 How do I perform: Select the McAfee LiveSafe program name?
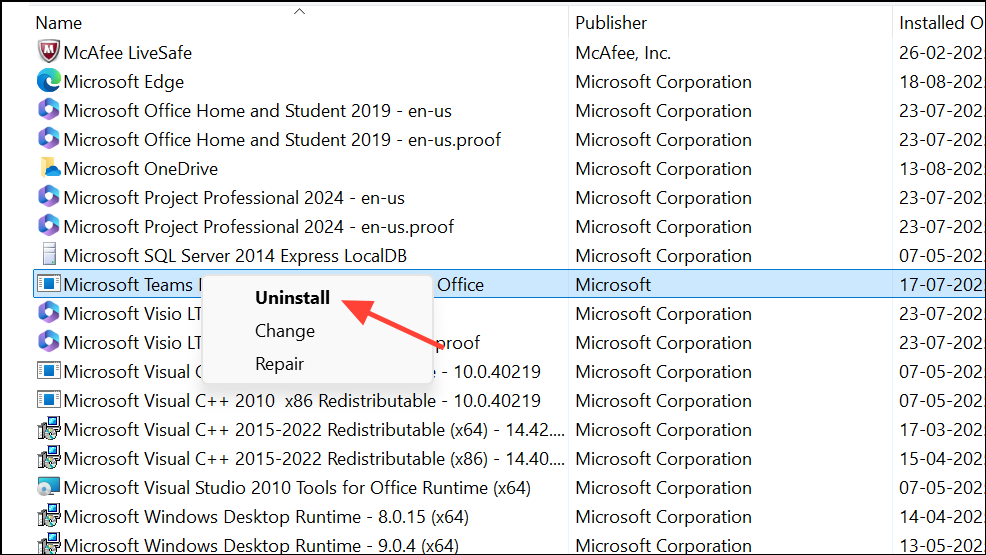point(128,52)
